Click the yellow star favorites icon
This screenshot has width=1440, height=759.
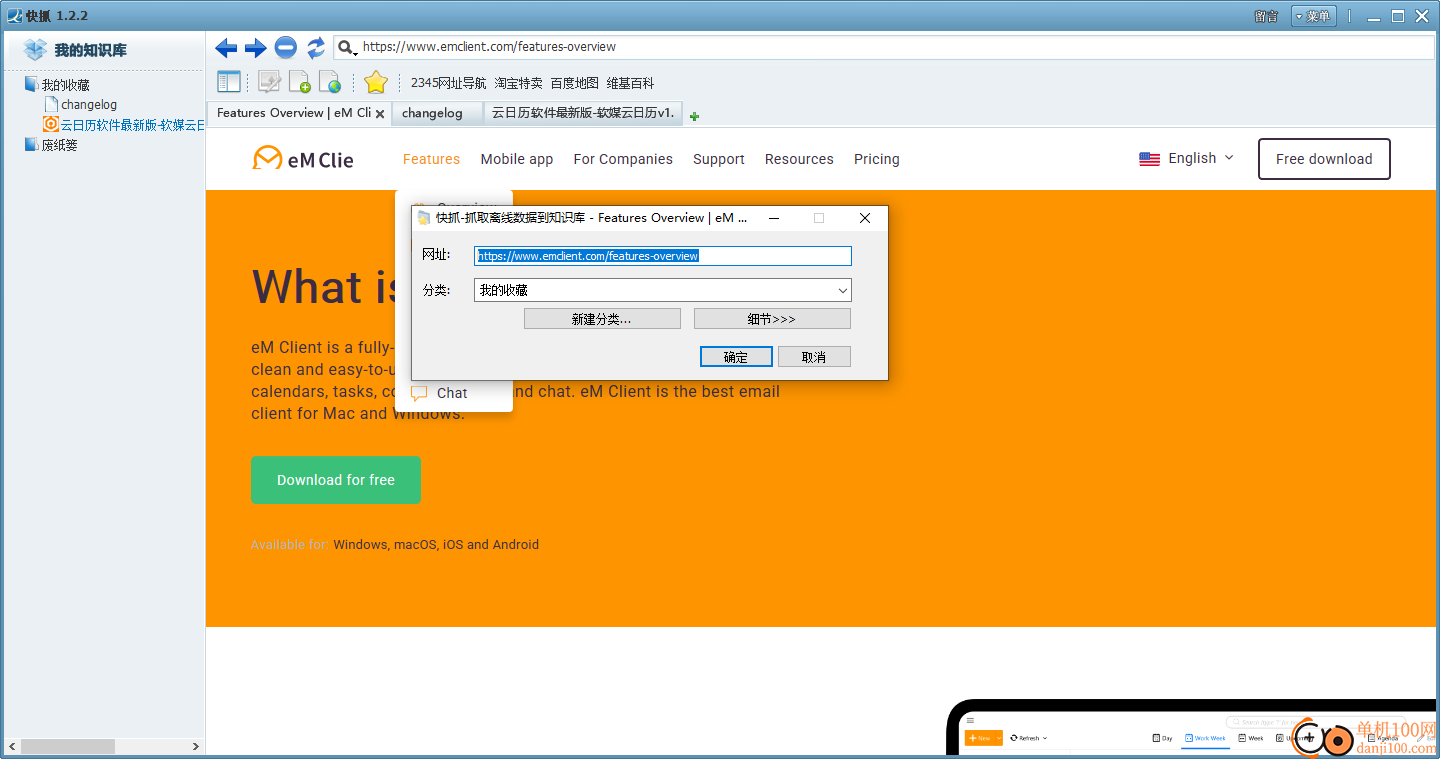coord(375,82)
